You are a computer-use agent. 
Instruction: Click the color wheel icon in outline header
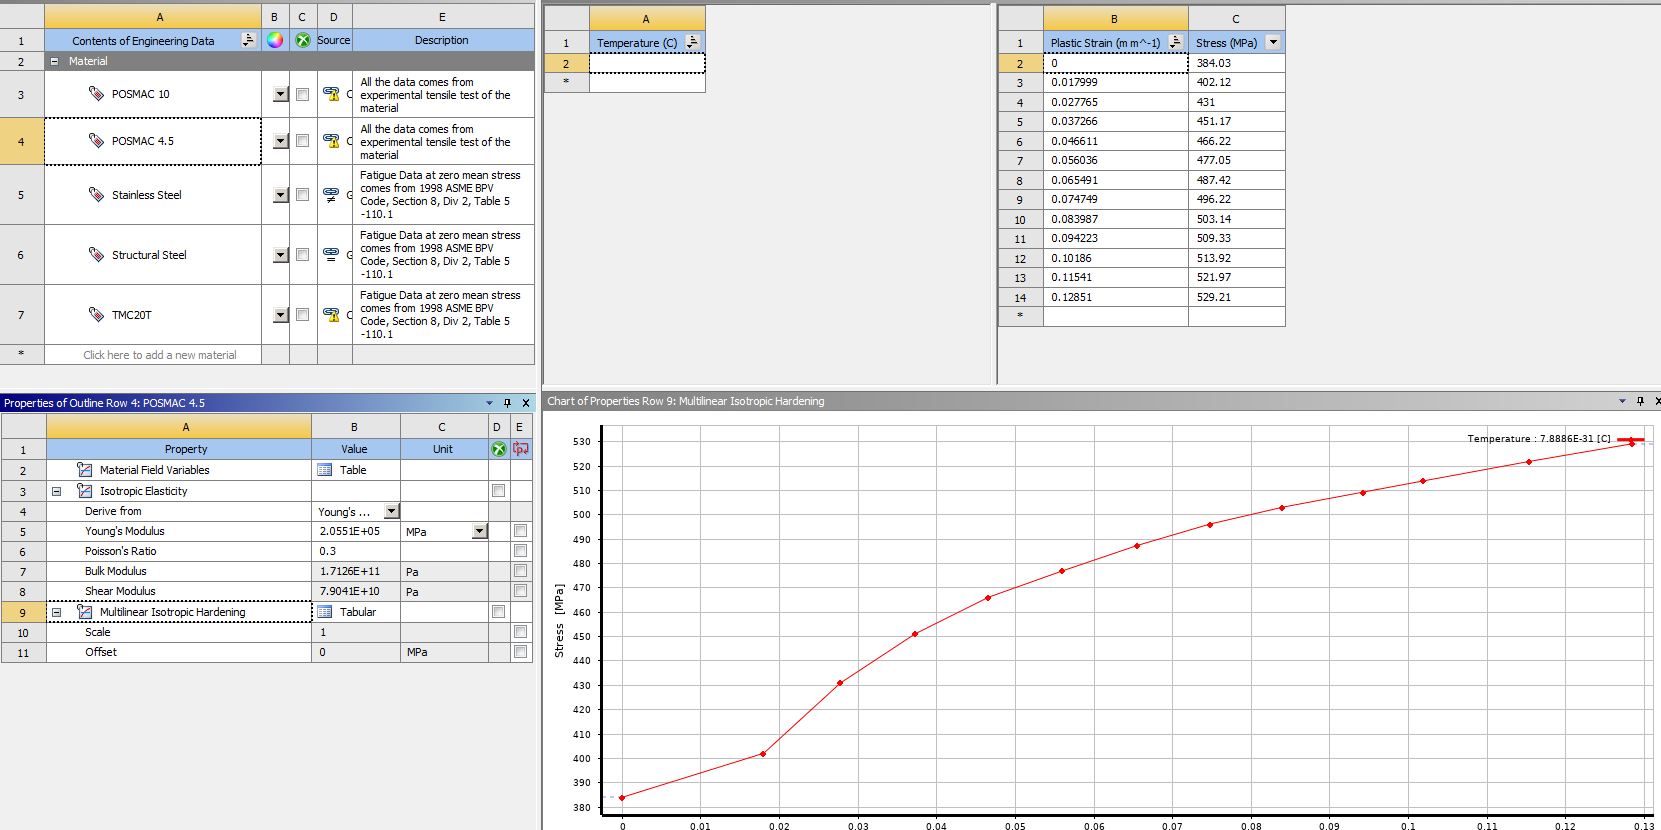click(x=275, y=40)
